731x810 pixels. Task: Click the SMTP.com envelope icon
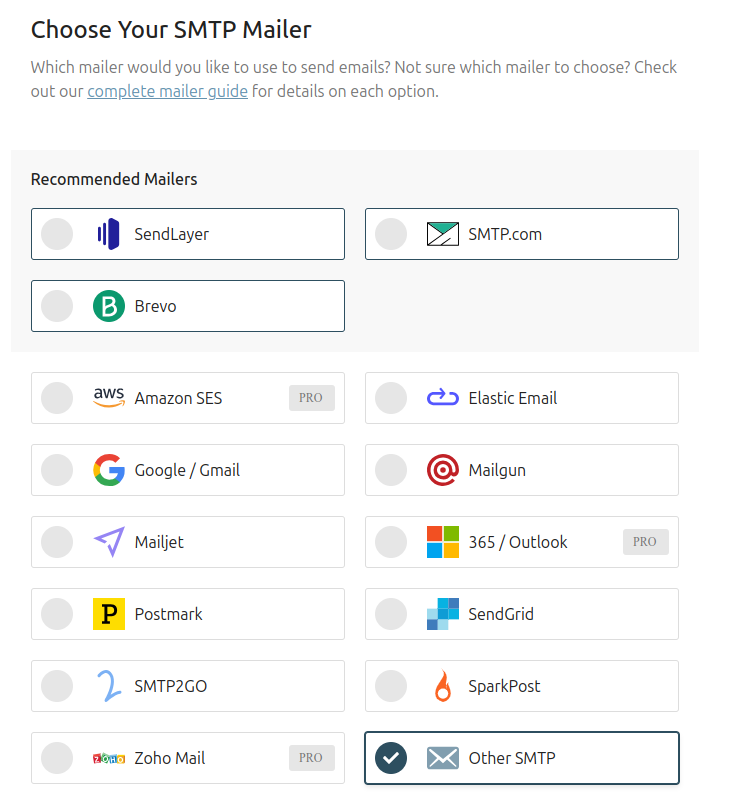tap(443, 234)
